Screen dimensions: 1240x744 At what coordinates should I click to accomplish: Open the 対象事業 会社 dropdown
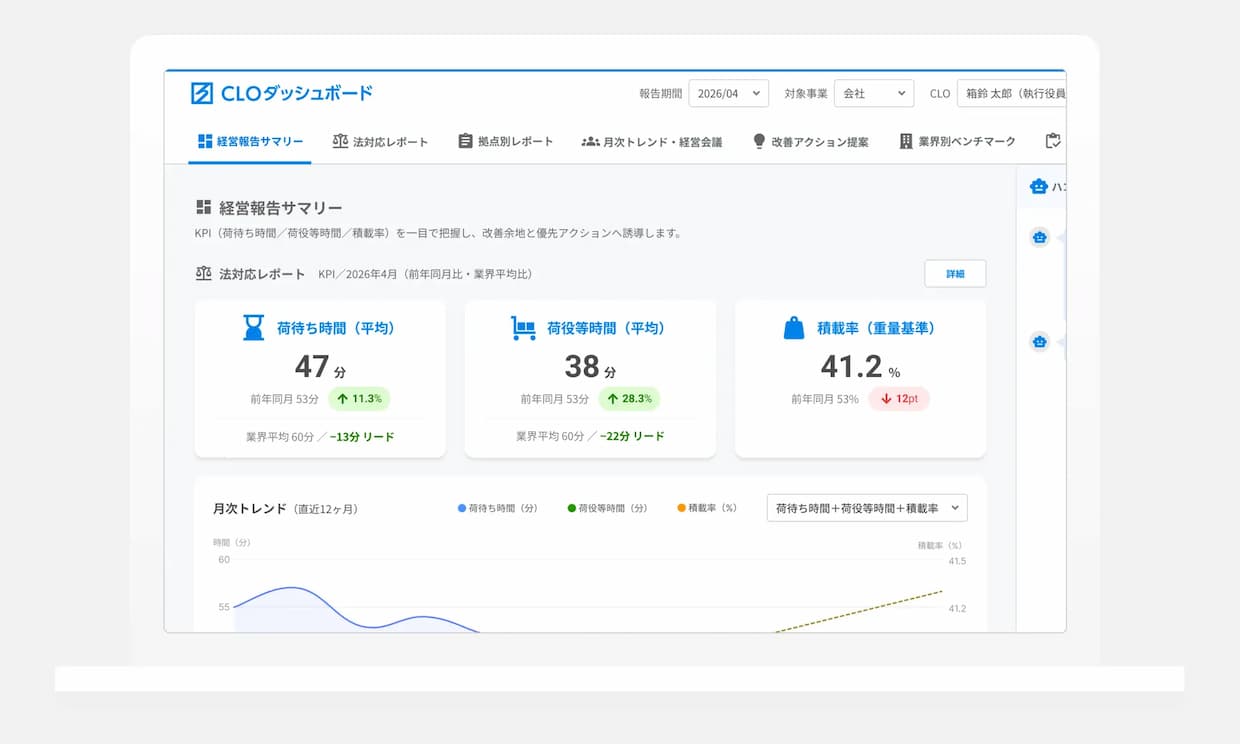(874, 93)
